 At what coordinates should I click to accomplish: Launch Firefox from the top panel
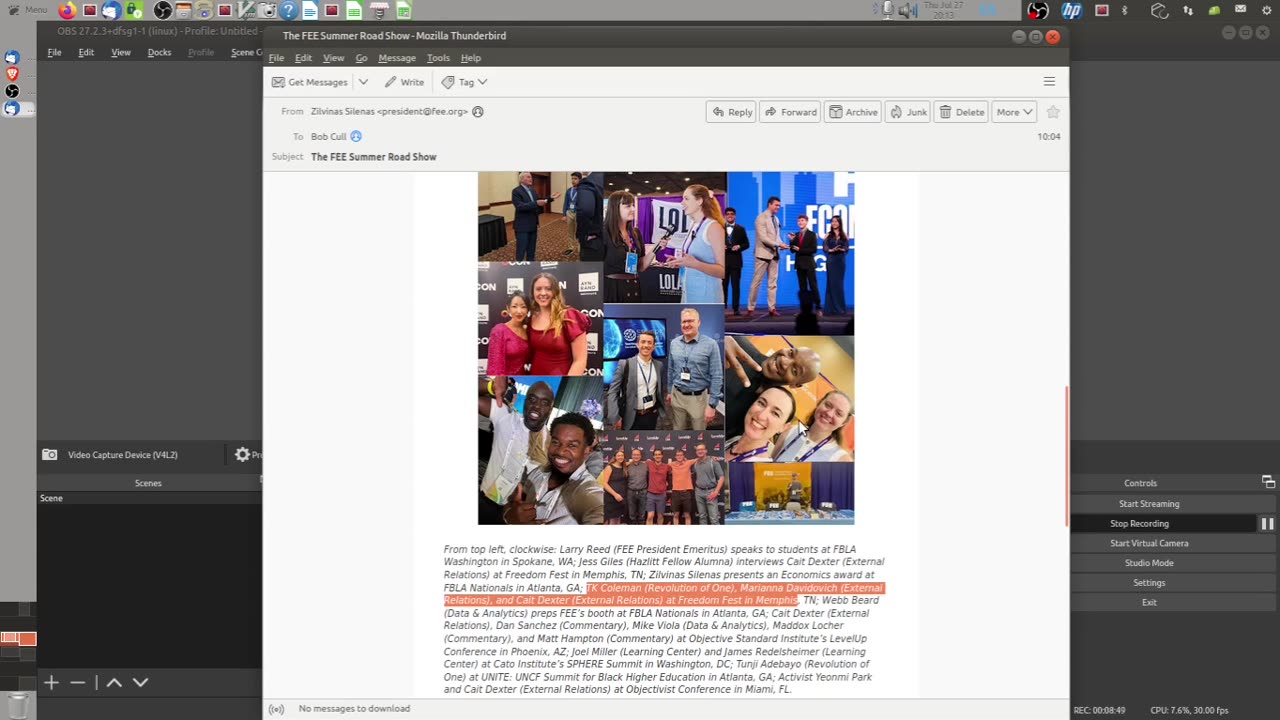point(67,11)
